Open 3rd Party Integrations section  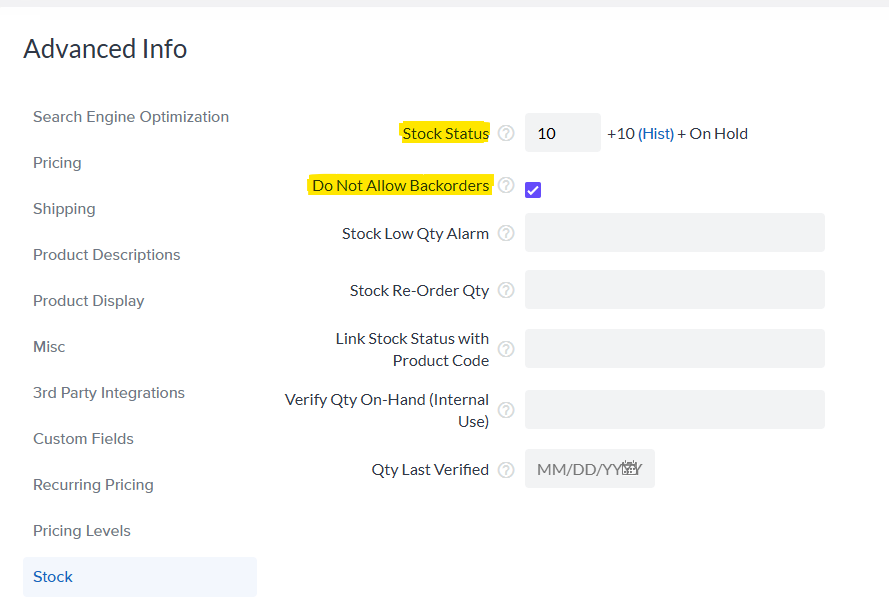pyautogui.click(x=109, y=393)
